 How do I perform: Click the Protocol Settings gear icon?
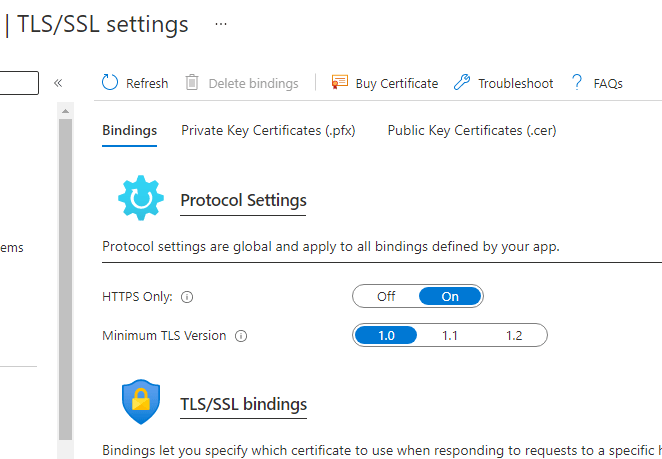pyautogui.click(x=141, y=198)
